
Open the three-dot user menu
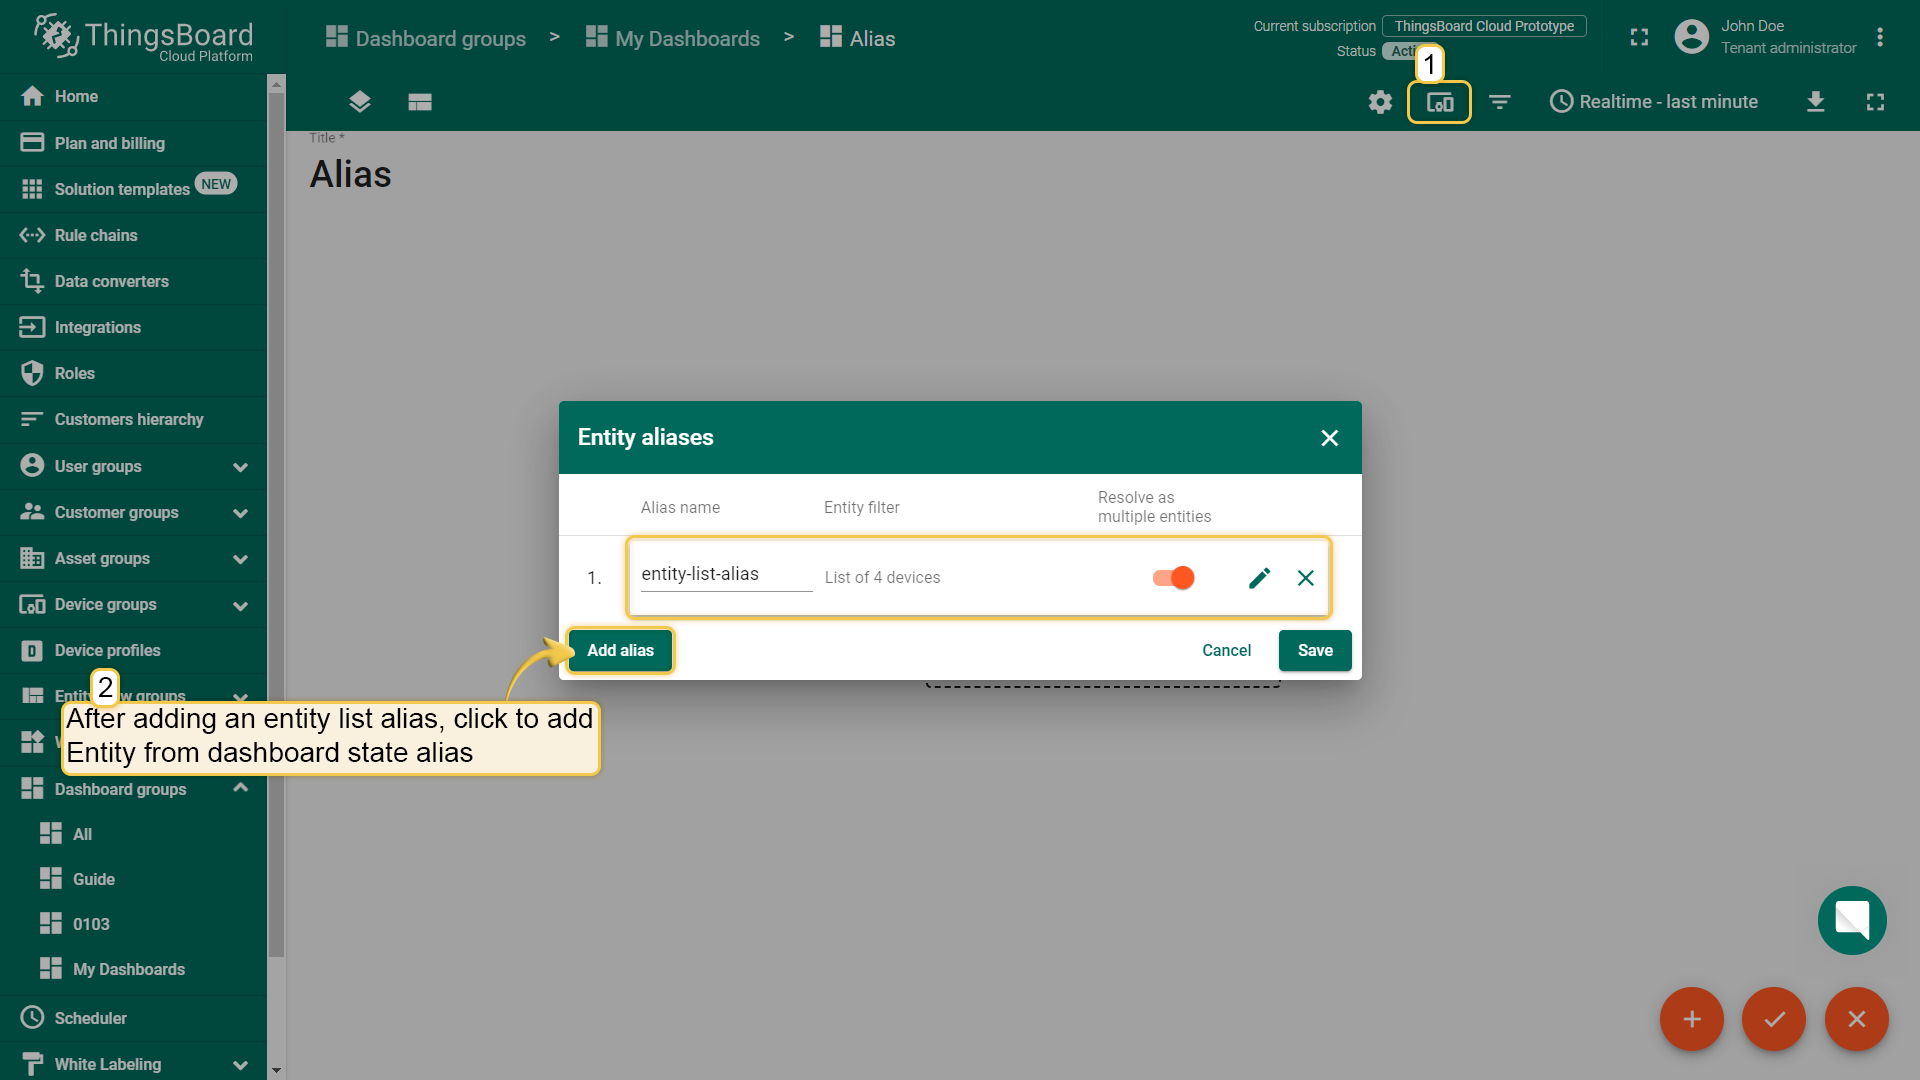pos(1880,37)
